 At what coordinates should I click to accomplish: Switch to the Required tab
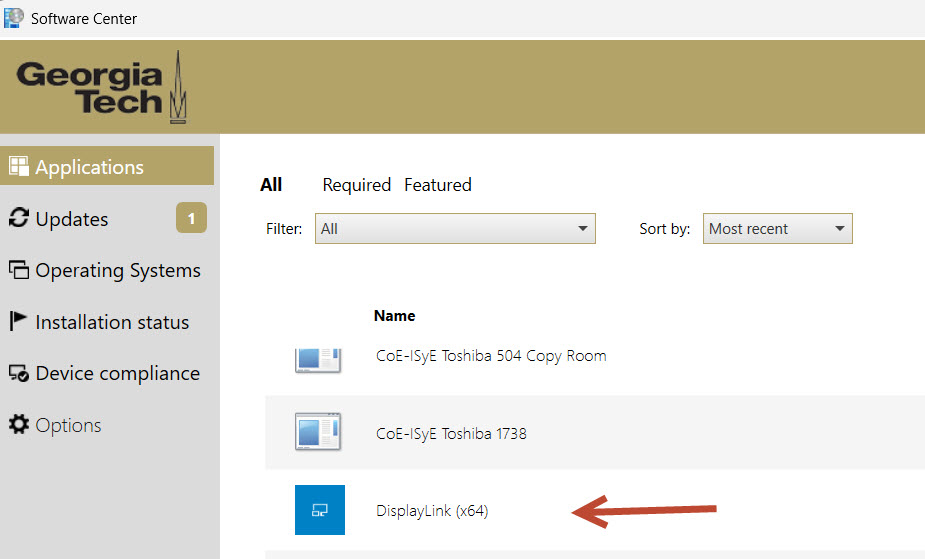click(x=356, y=185)
